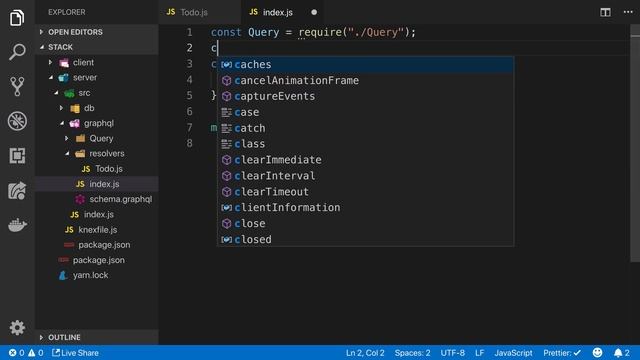640x360 pixels.
Task: Open the server package.json file
Action: (x=97, y=245)
